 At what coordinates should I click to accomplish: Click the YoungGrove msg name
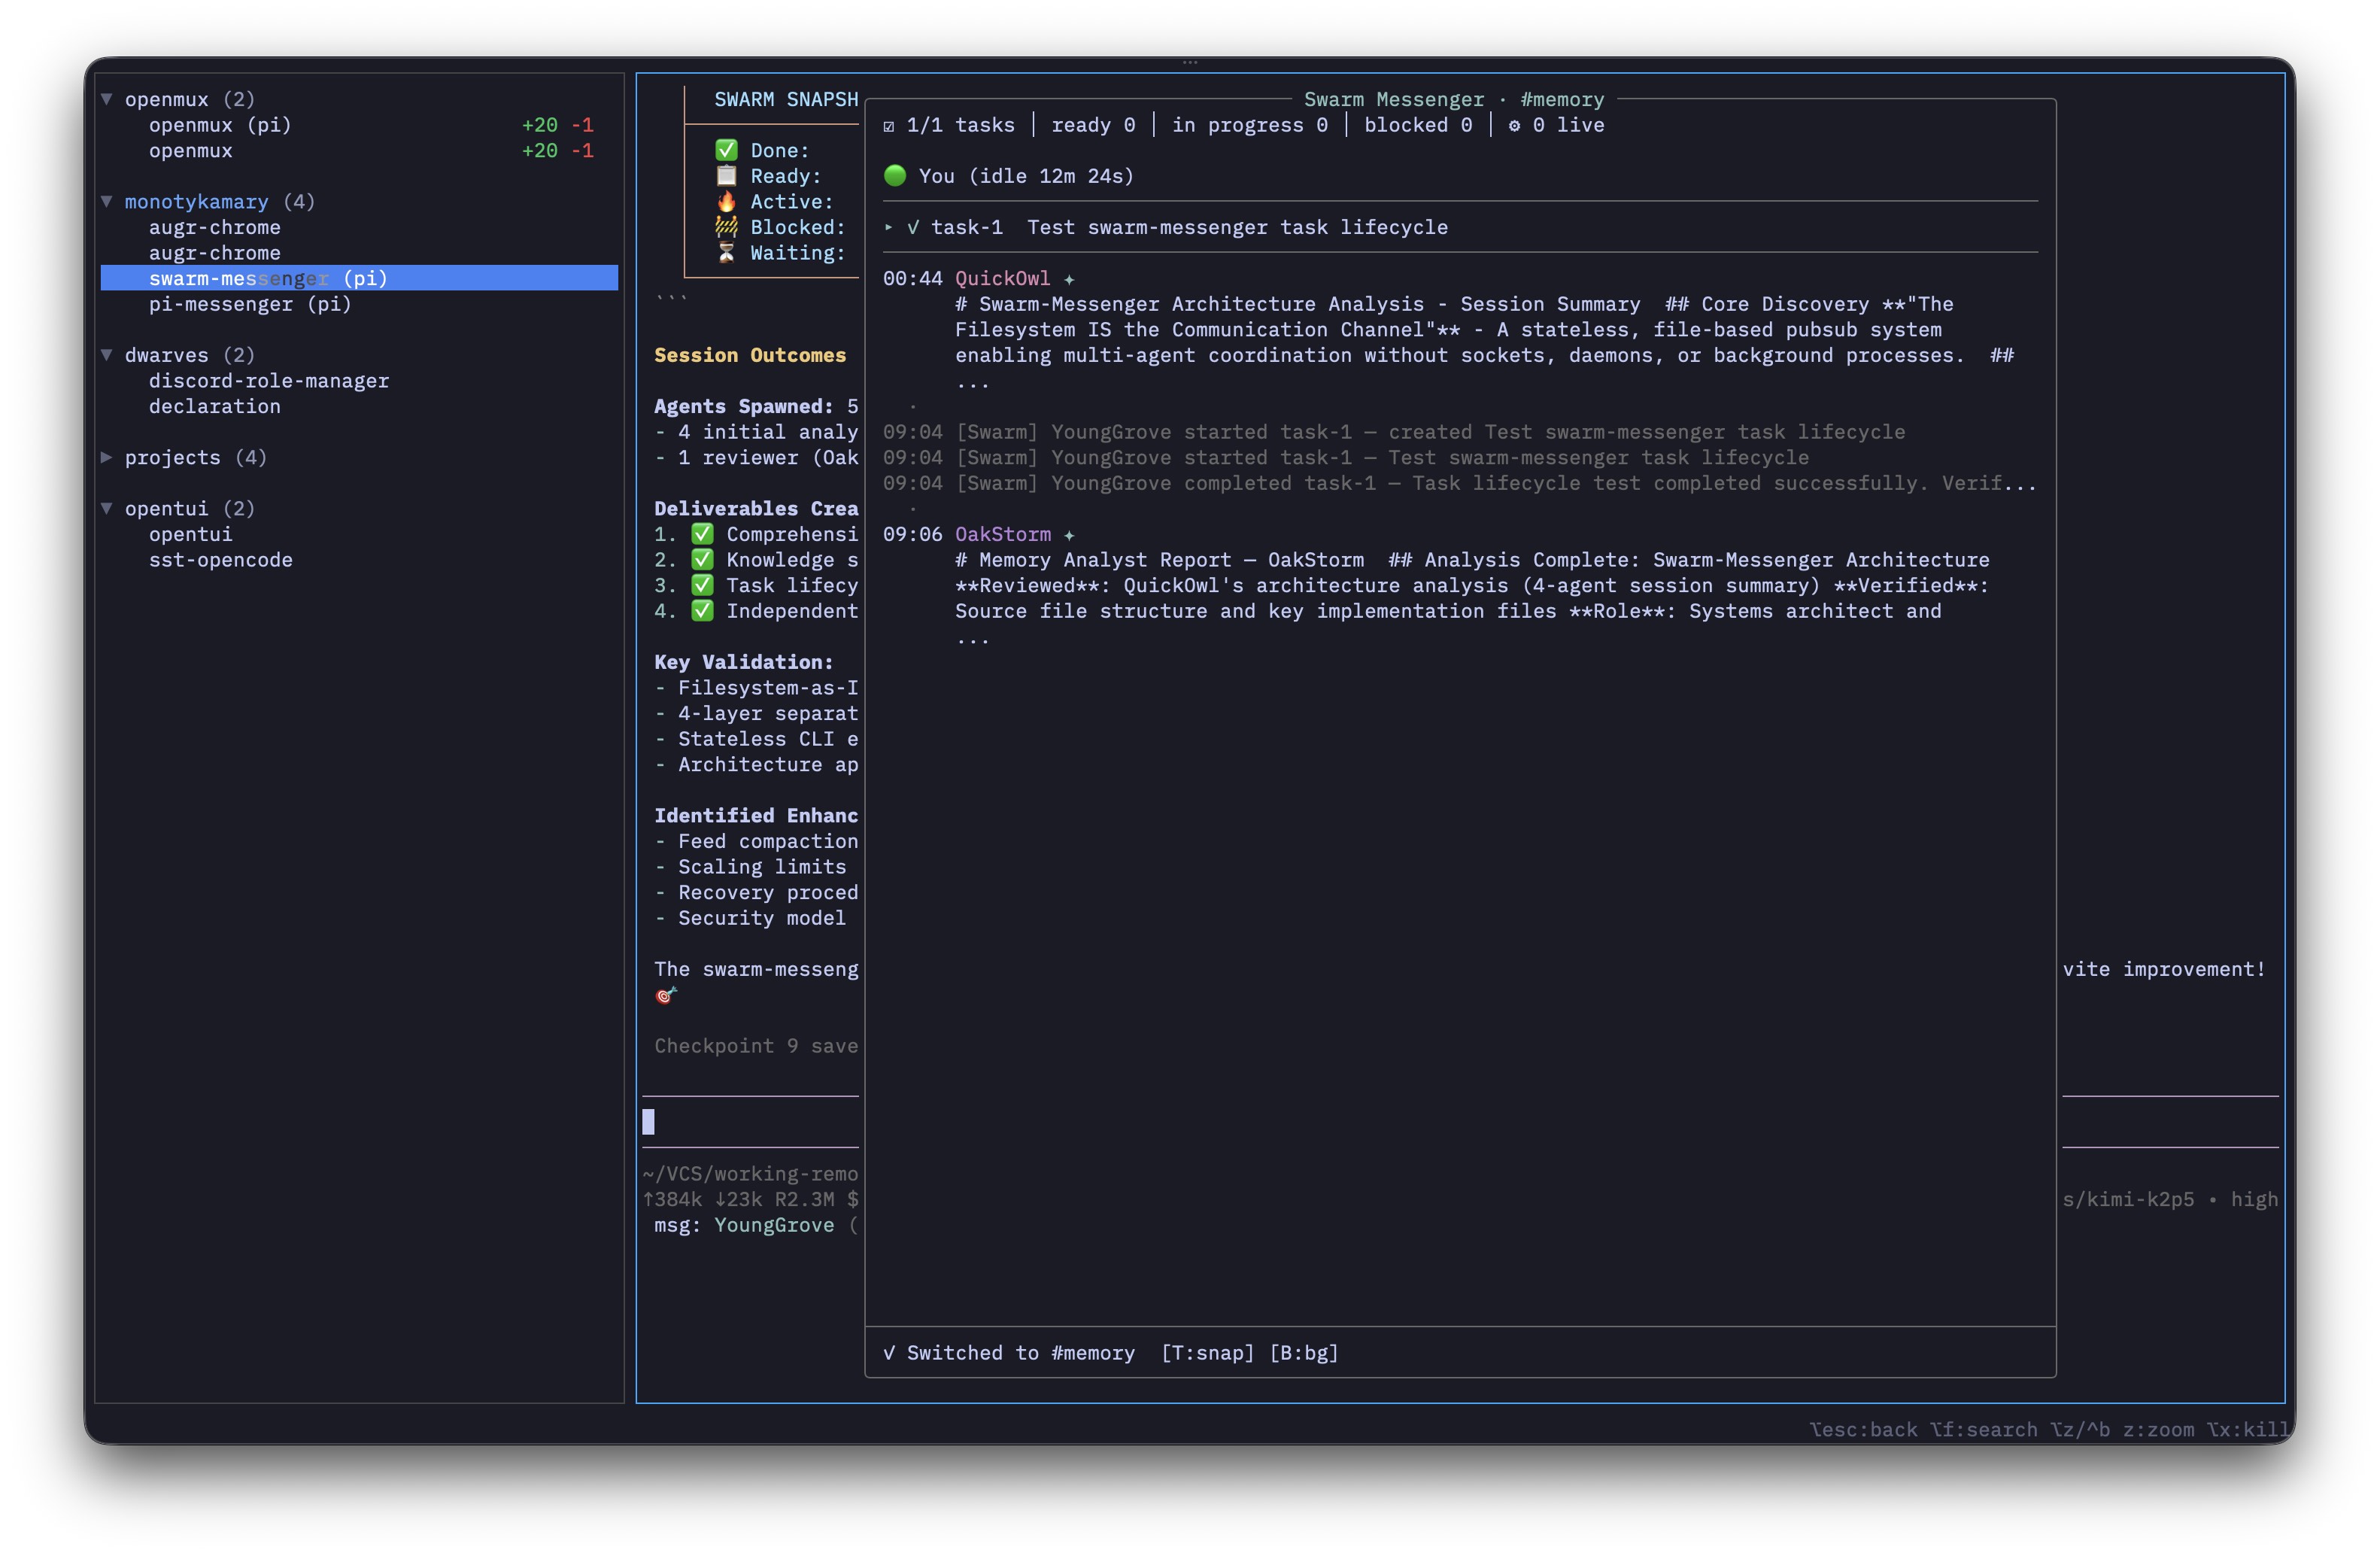(x=773, y=1225)
